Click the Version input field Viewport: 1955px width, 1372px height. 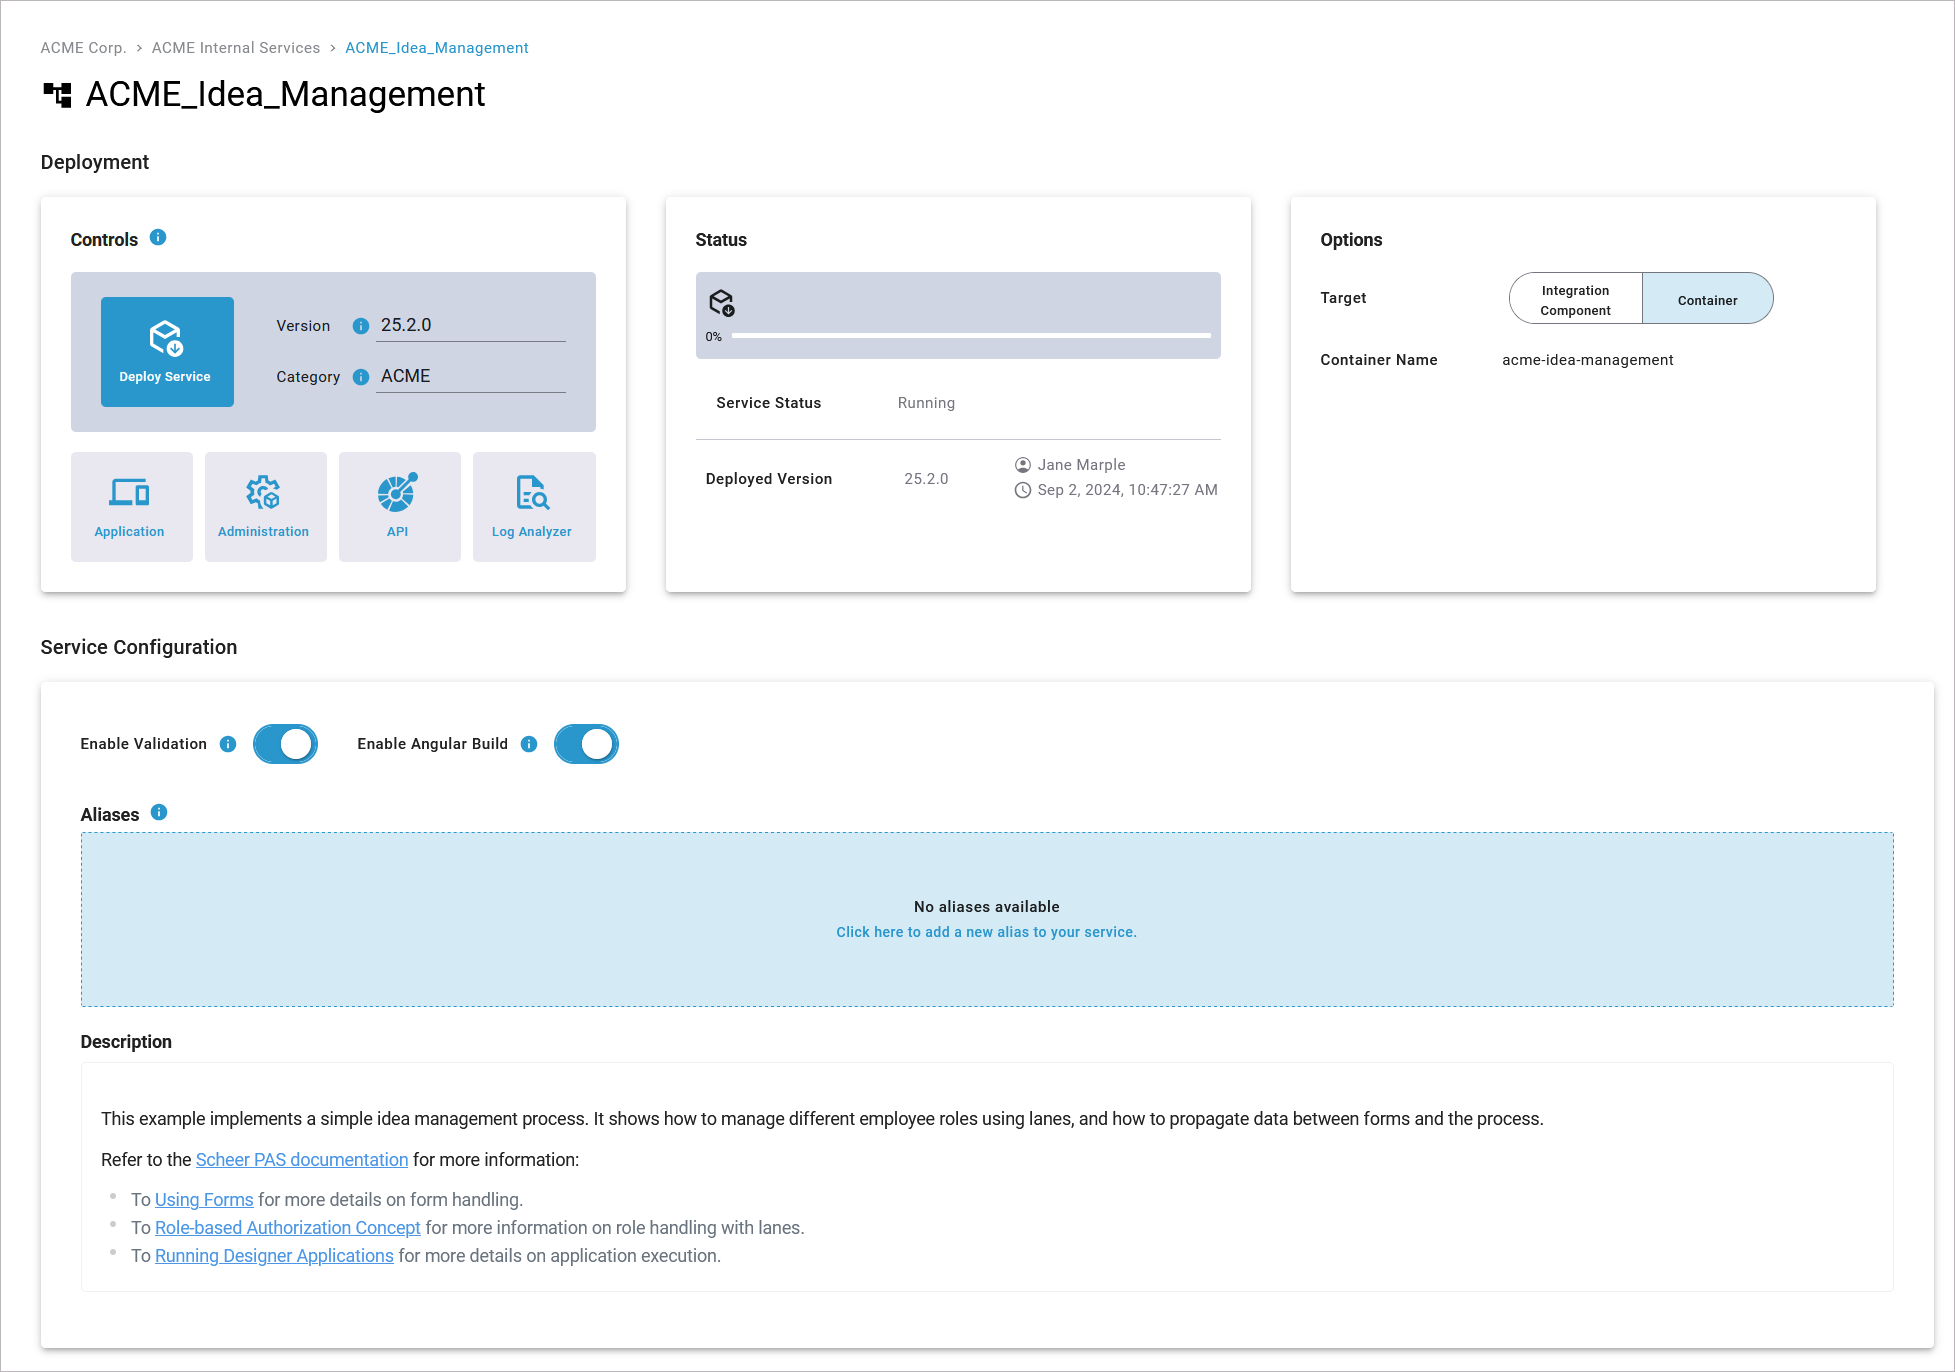coord(470,325)
